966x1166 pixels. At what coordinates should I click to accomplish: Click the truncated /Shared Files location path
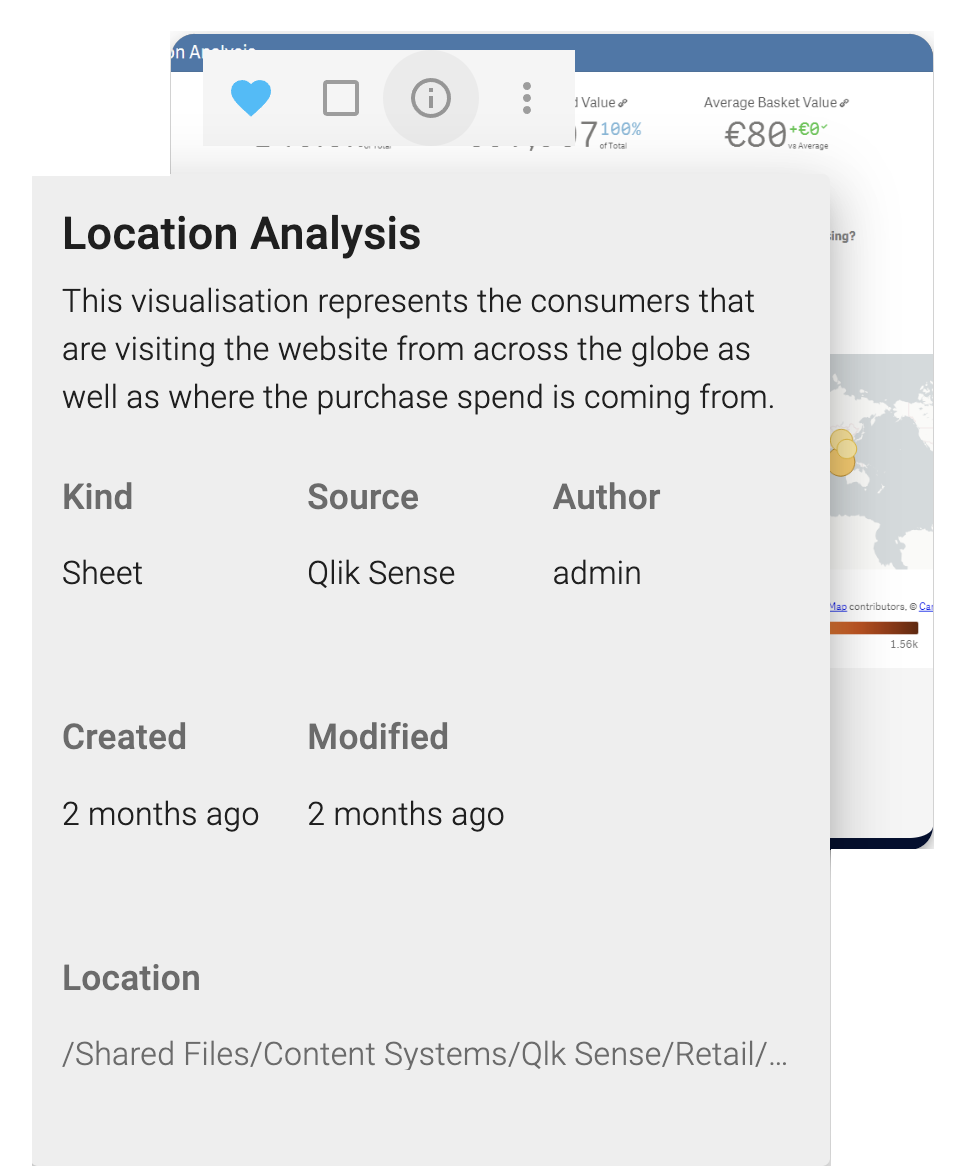click(x=425, y=1054)
